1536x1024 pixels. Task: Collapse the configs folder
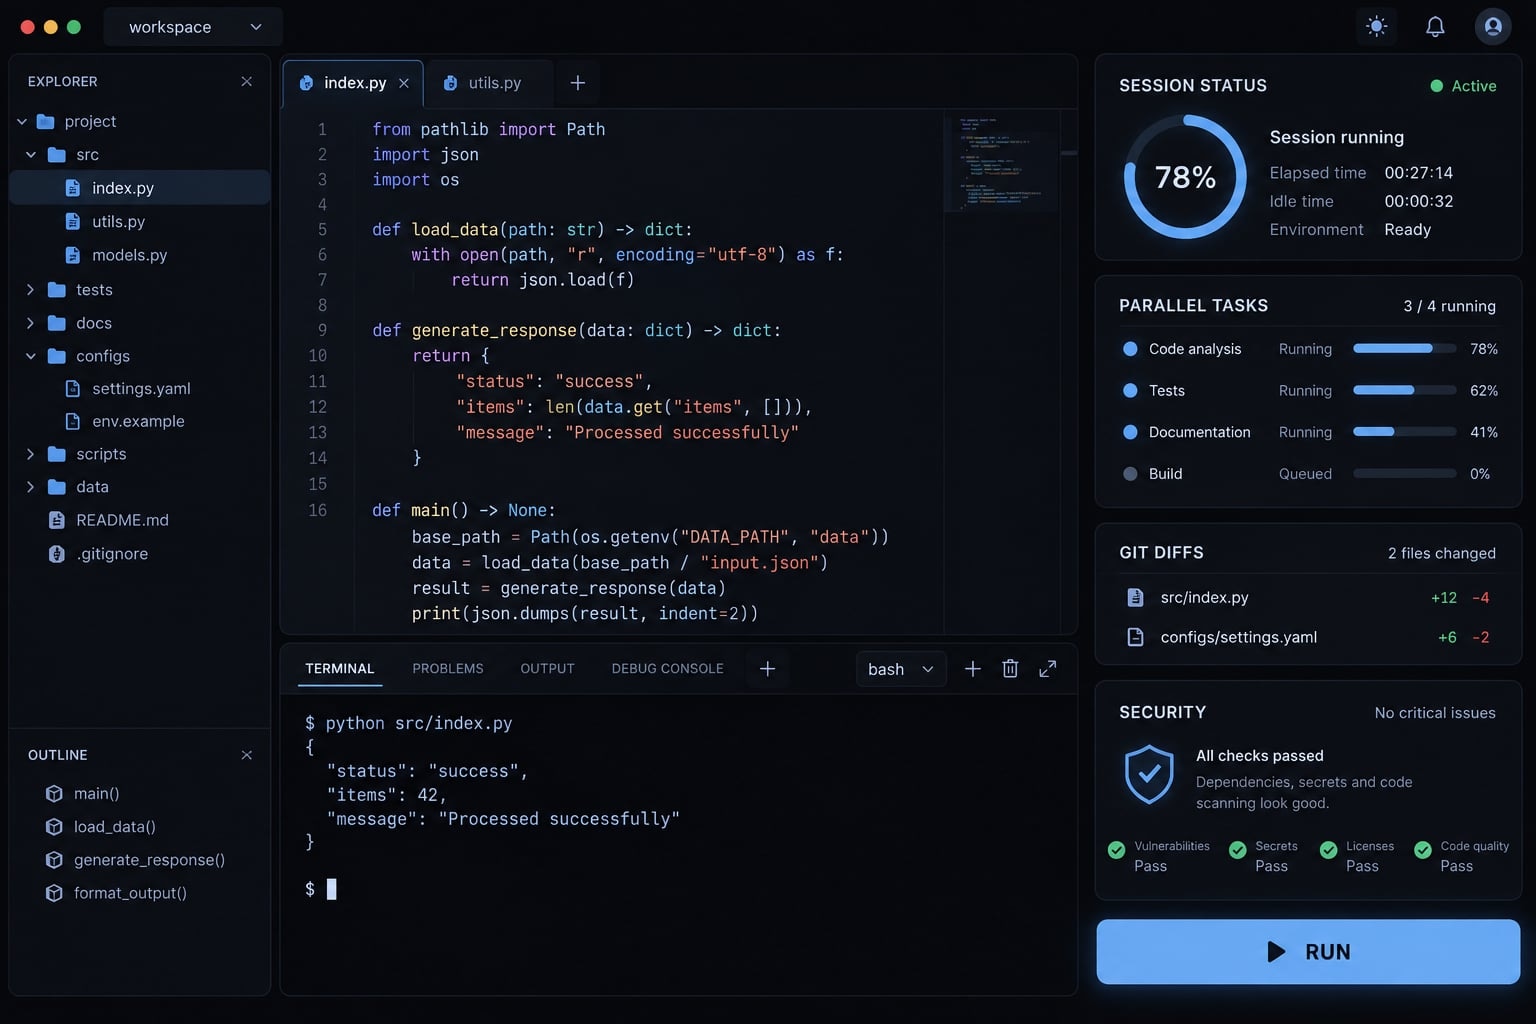click(31, 356)
